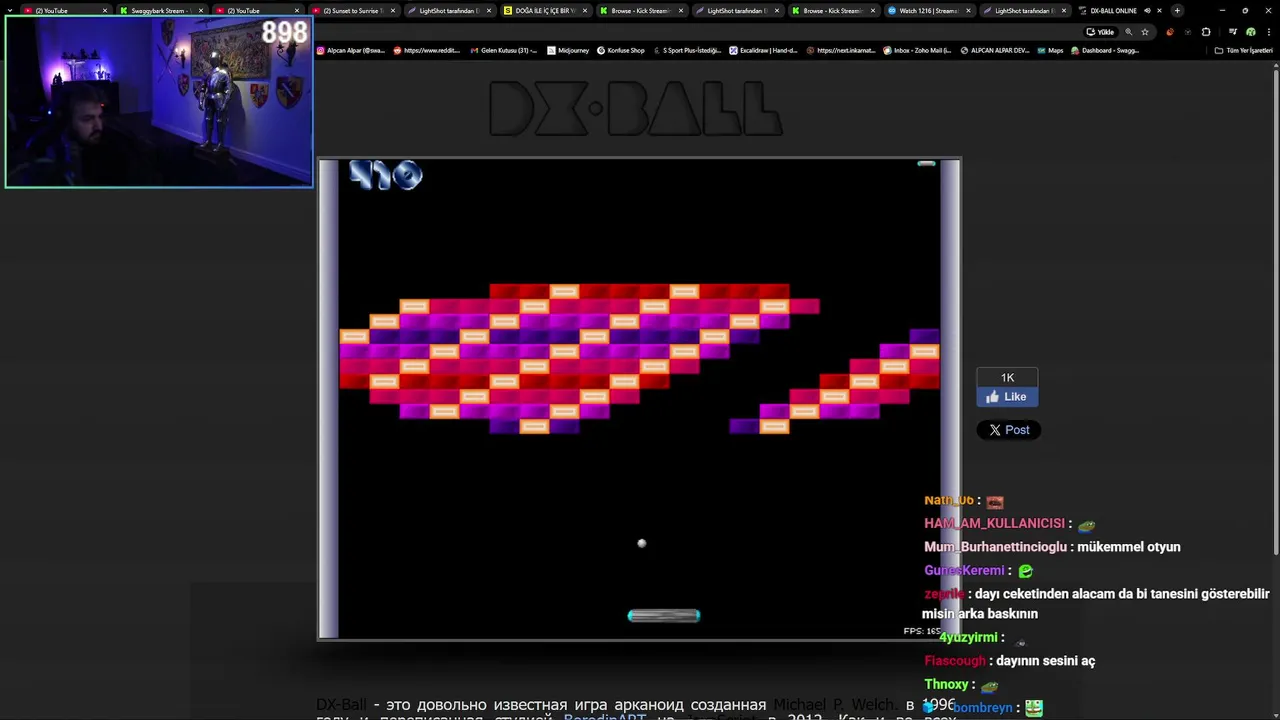Click the orange extension icon in toolbar
The width and height of the screenshot is (1280, 720).
(1170, 32)
